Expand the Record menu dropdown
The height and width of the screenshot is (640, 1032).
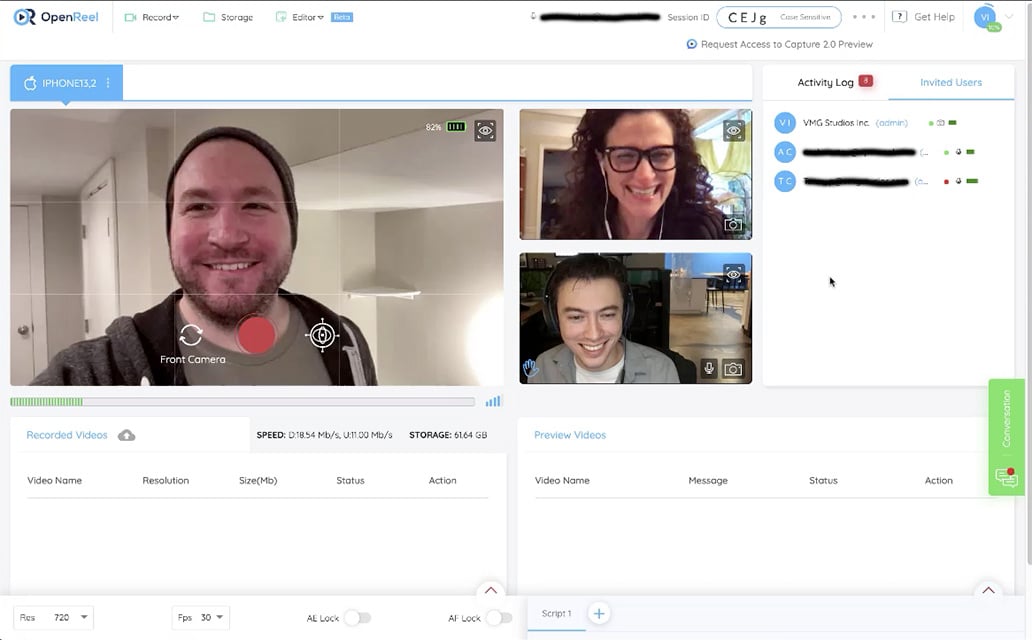tap(152, 17)
